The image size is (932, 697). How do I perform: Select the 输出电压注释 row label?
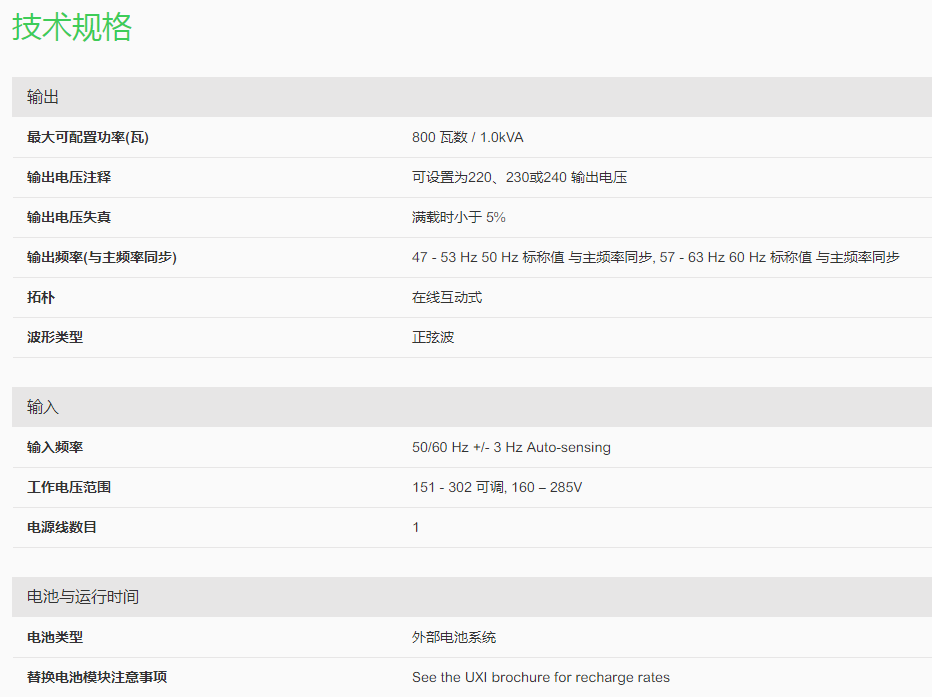pos(69,177)
